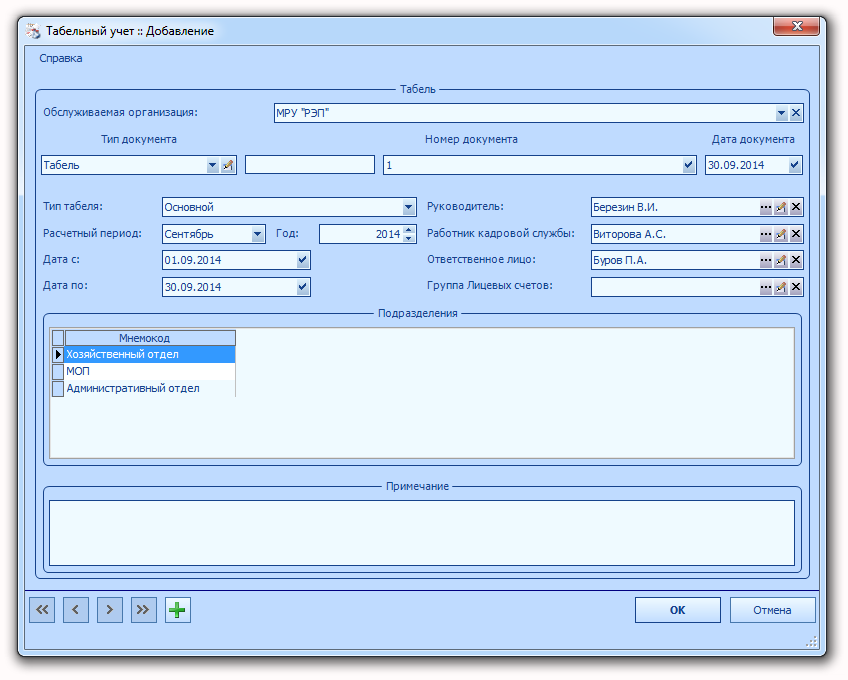This screenshot has height=680, width=848.
Task: Go to the previous record
Action: pos(76,610)
